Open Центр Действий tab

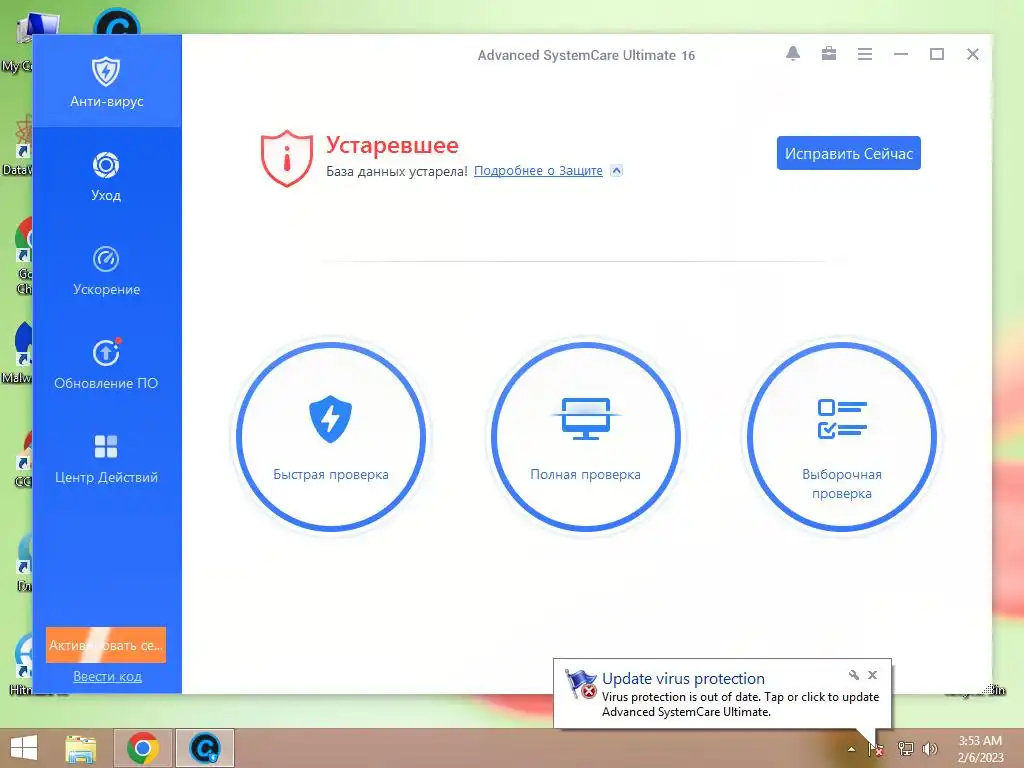[106, 458]
